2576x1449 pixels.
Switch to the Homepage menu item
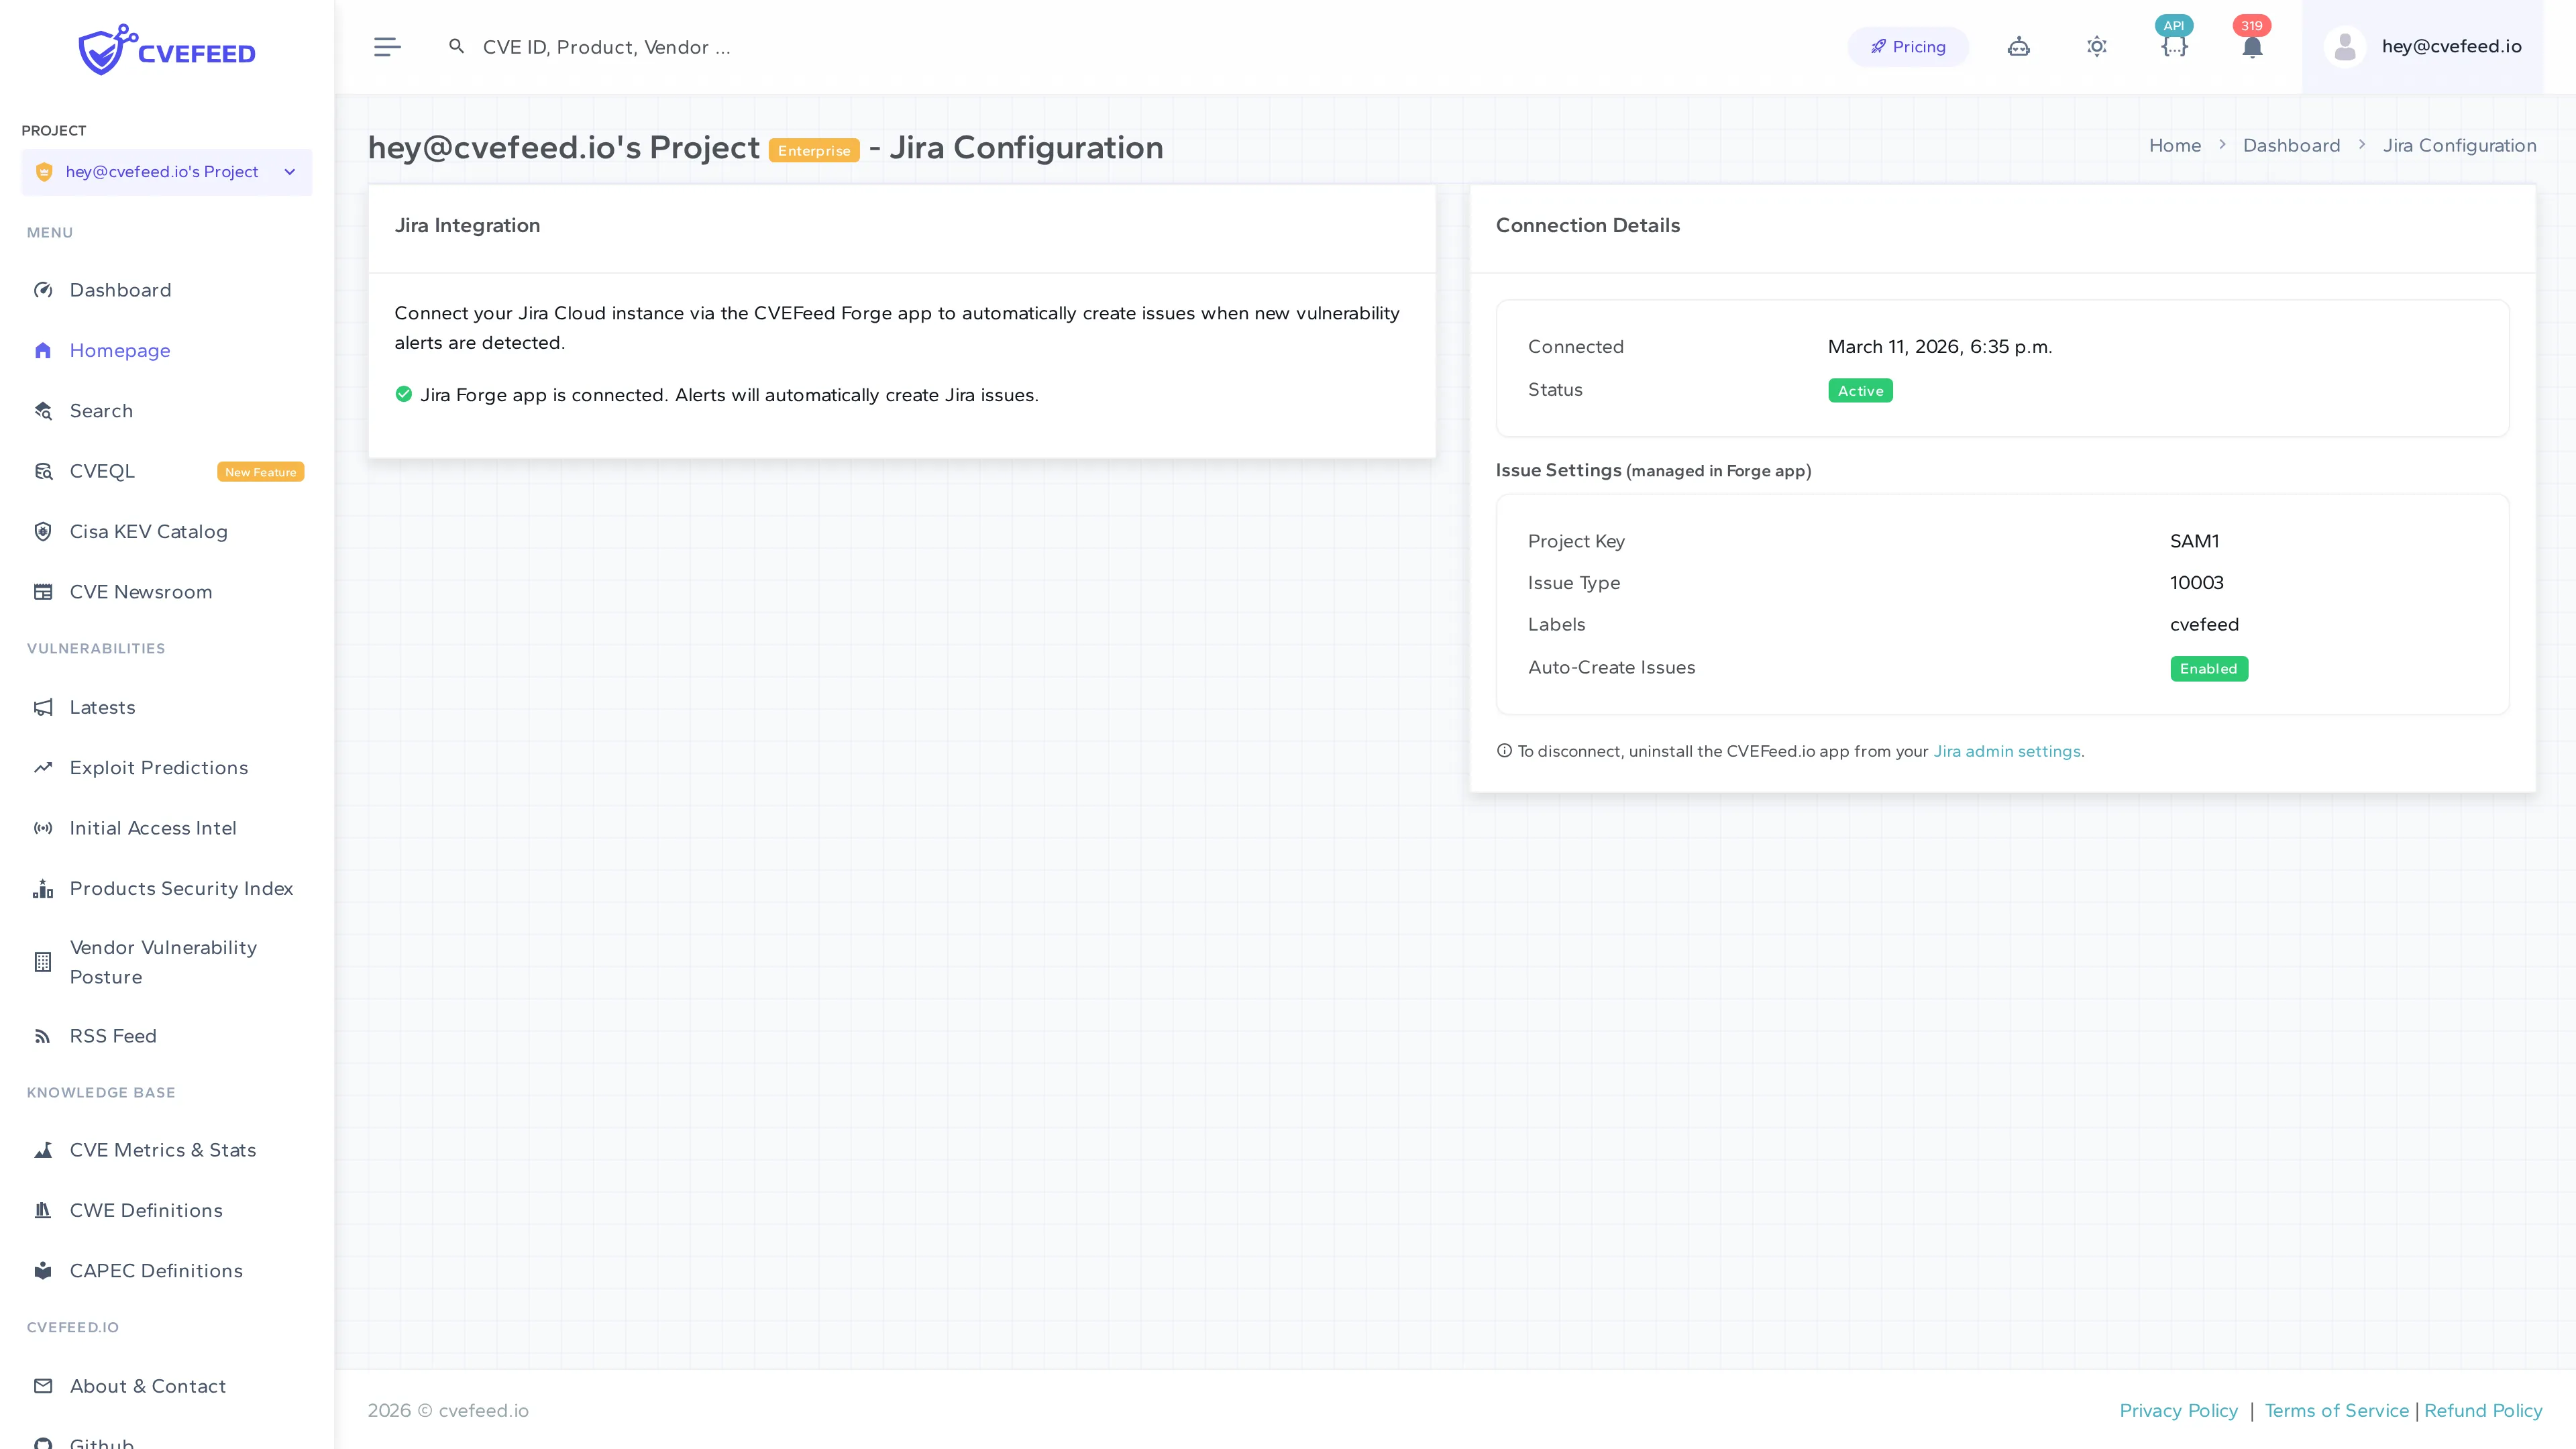[x=120, y=350]
